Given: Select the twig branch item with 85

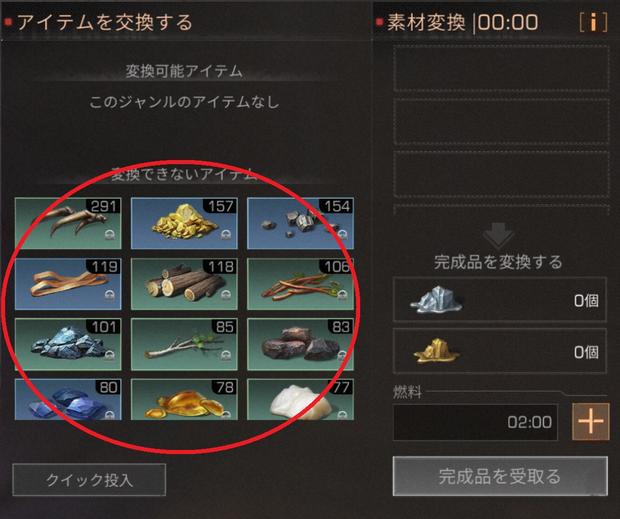Looking at the screenshot, I should (184, 344).
